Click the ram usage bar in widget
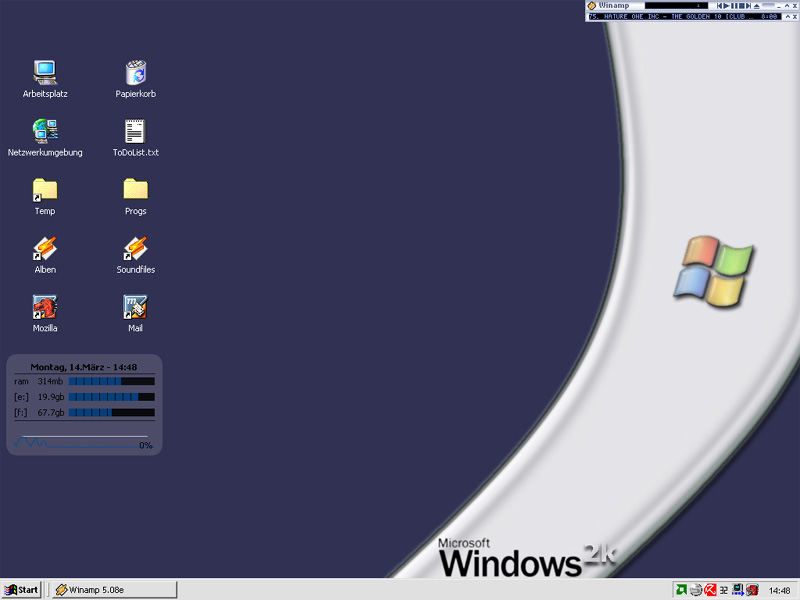Screen dimensions: 800x600 click(x=112, y=381)
